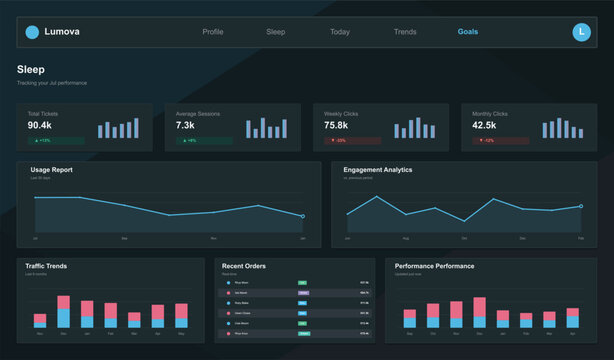
Task: Click the Traffic Trends heading
Action: (x=46, y=266)
